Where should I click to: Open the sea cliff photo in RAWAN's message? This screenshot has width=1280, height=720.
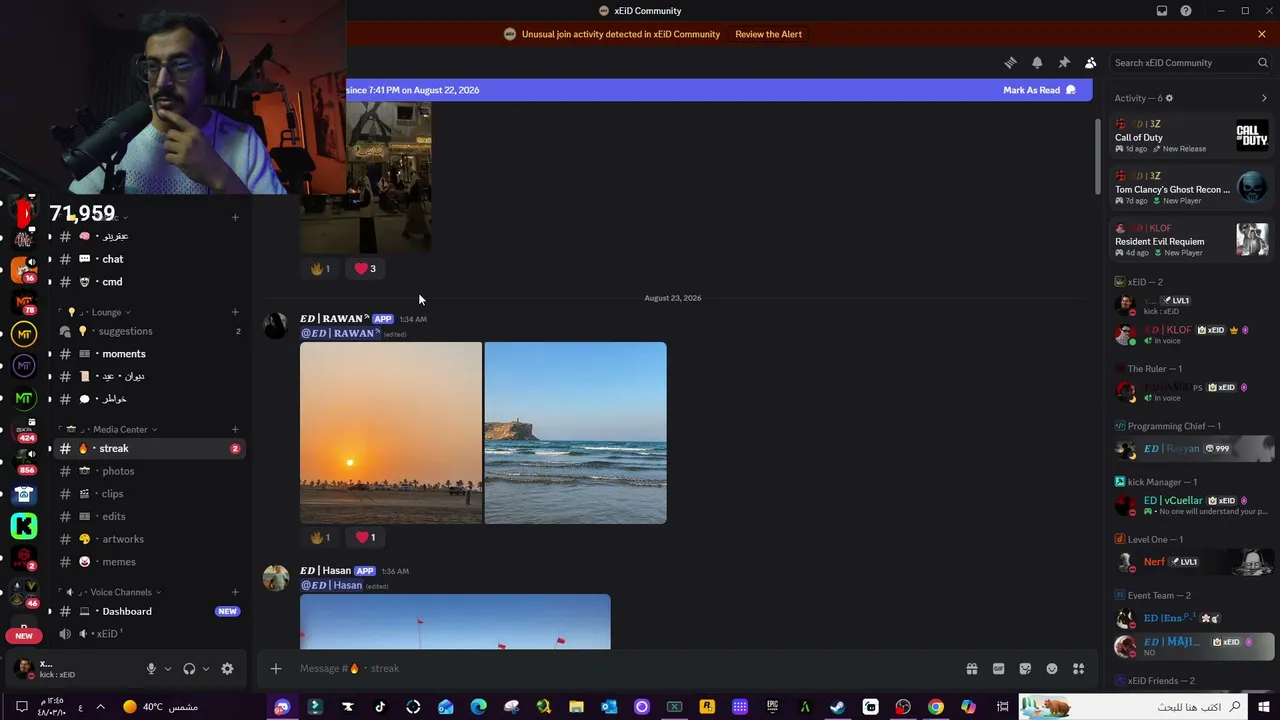tap(576, 433)
